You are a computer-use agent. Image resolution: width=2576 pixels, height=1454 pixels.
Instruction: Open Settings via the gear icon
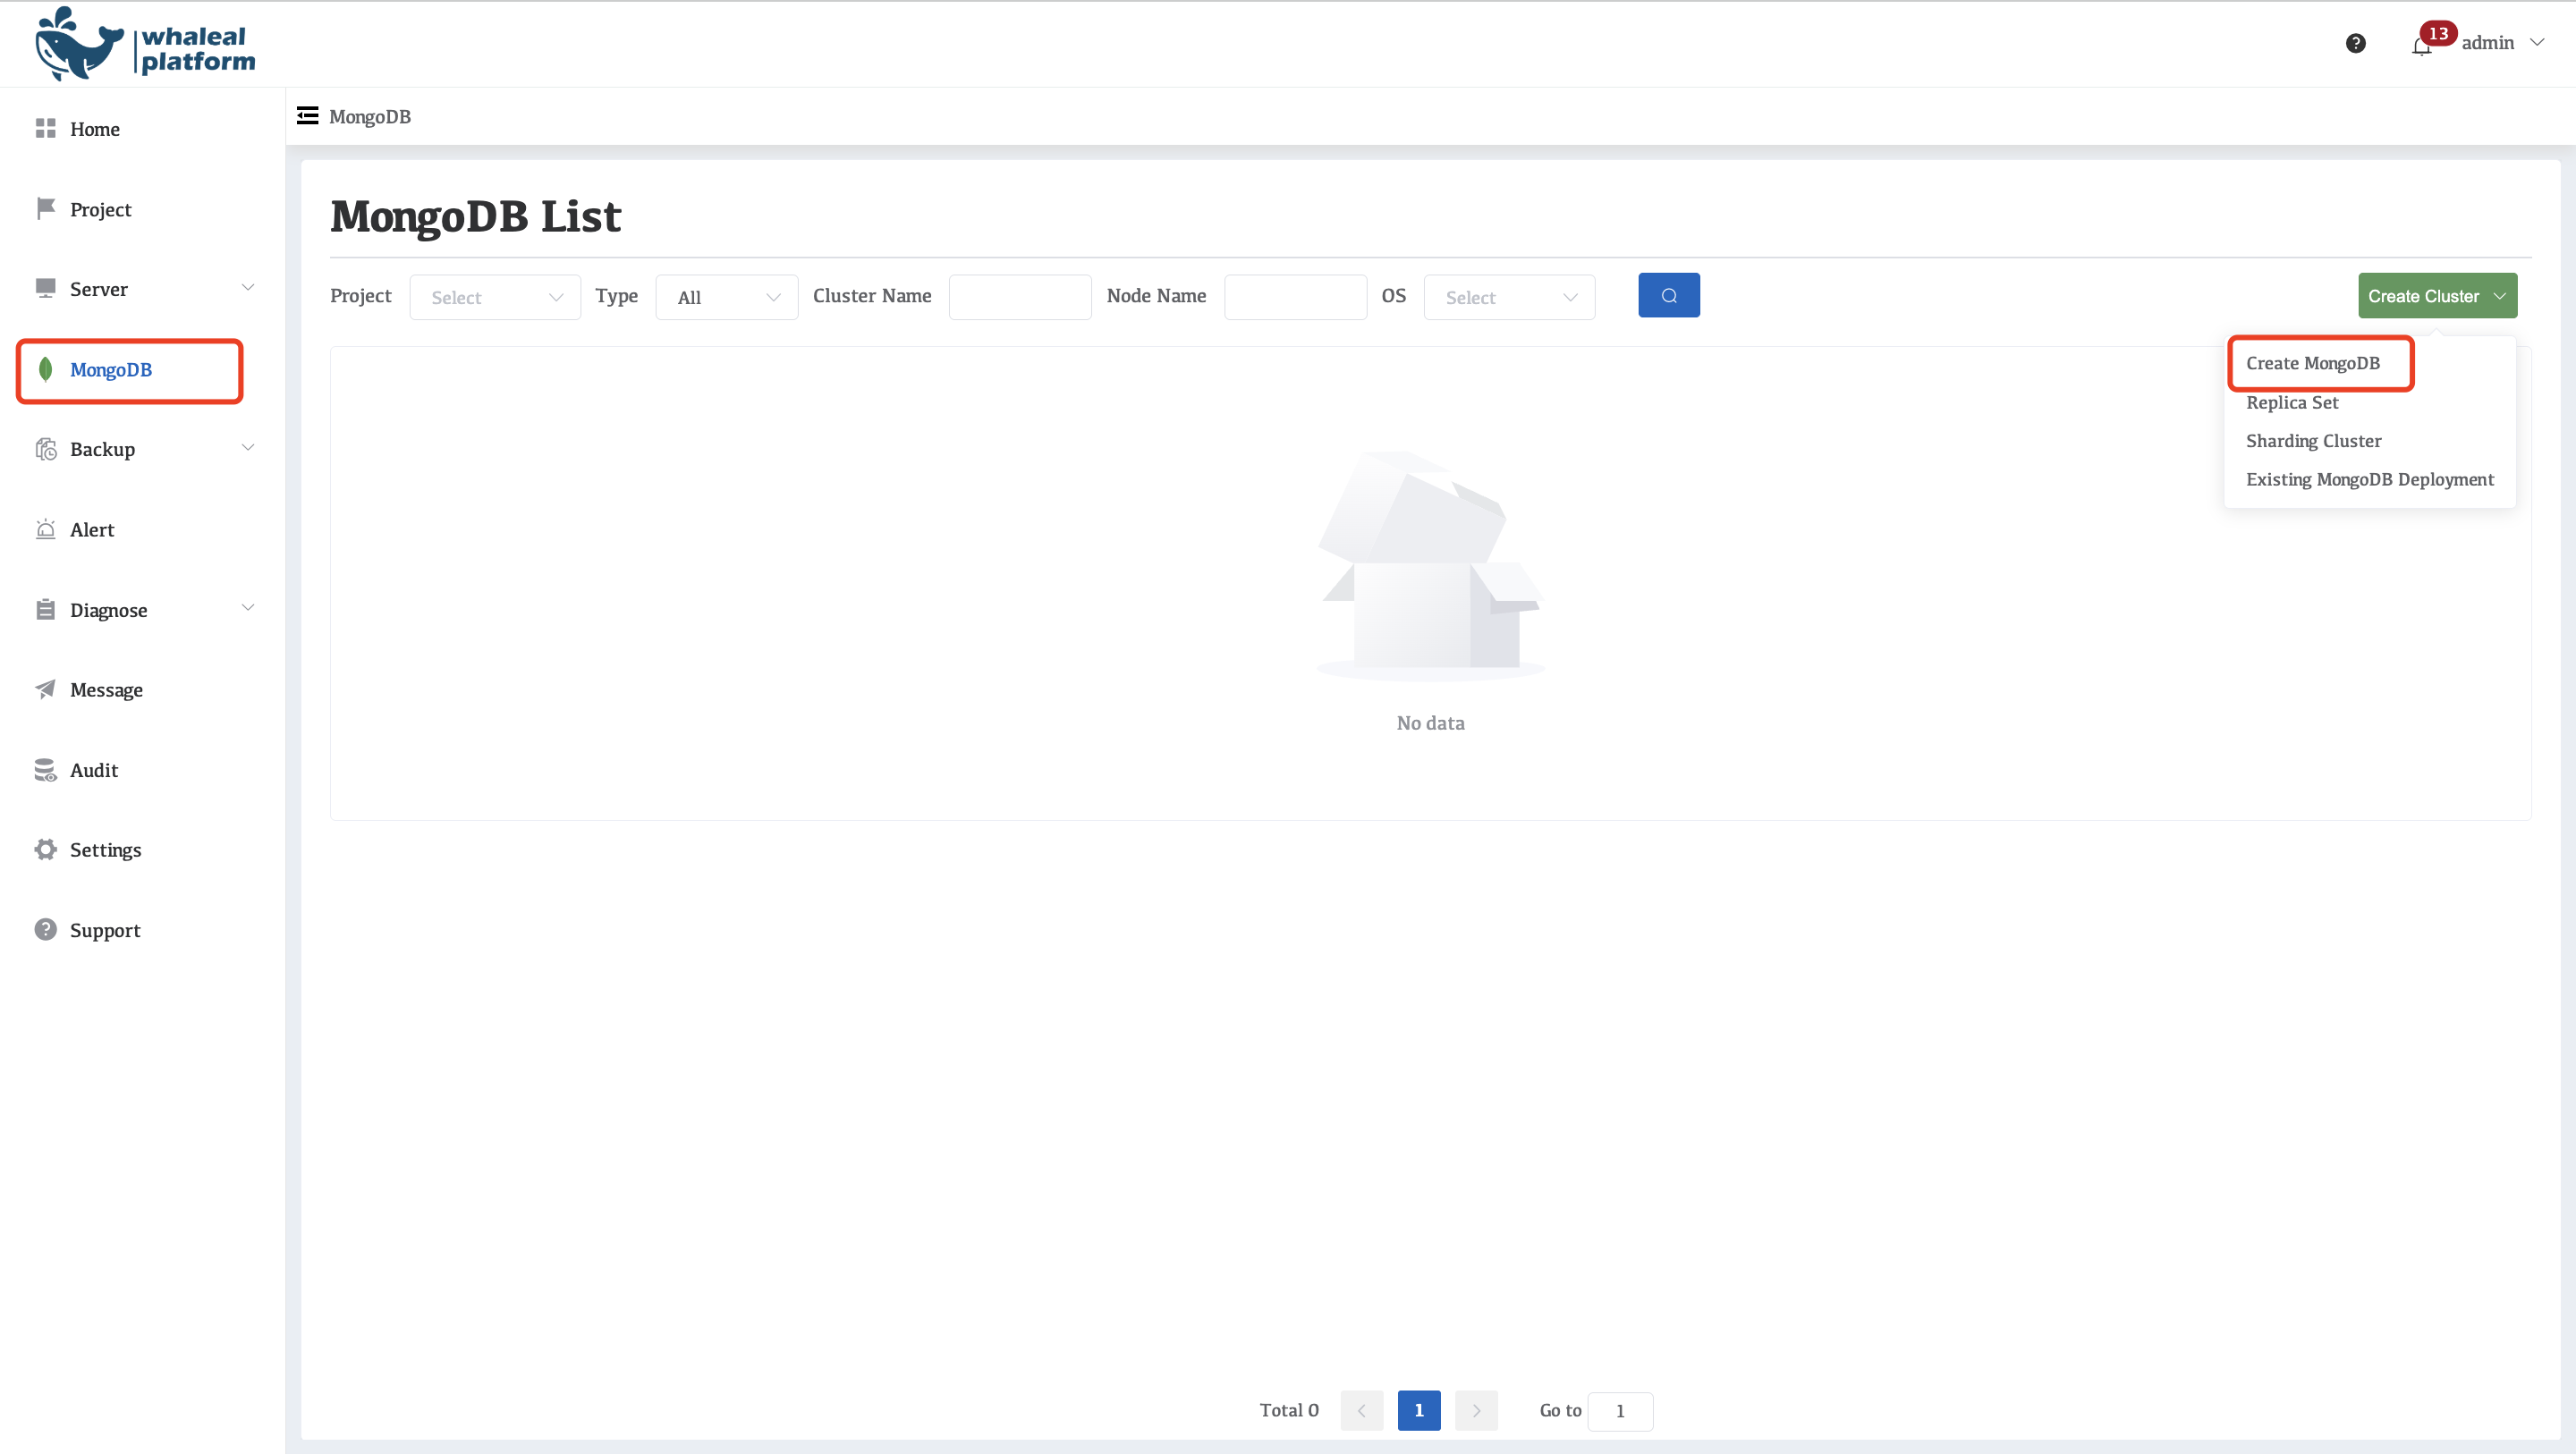[x=45, y=850]
